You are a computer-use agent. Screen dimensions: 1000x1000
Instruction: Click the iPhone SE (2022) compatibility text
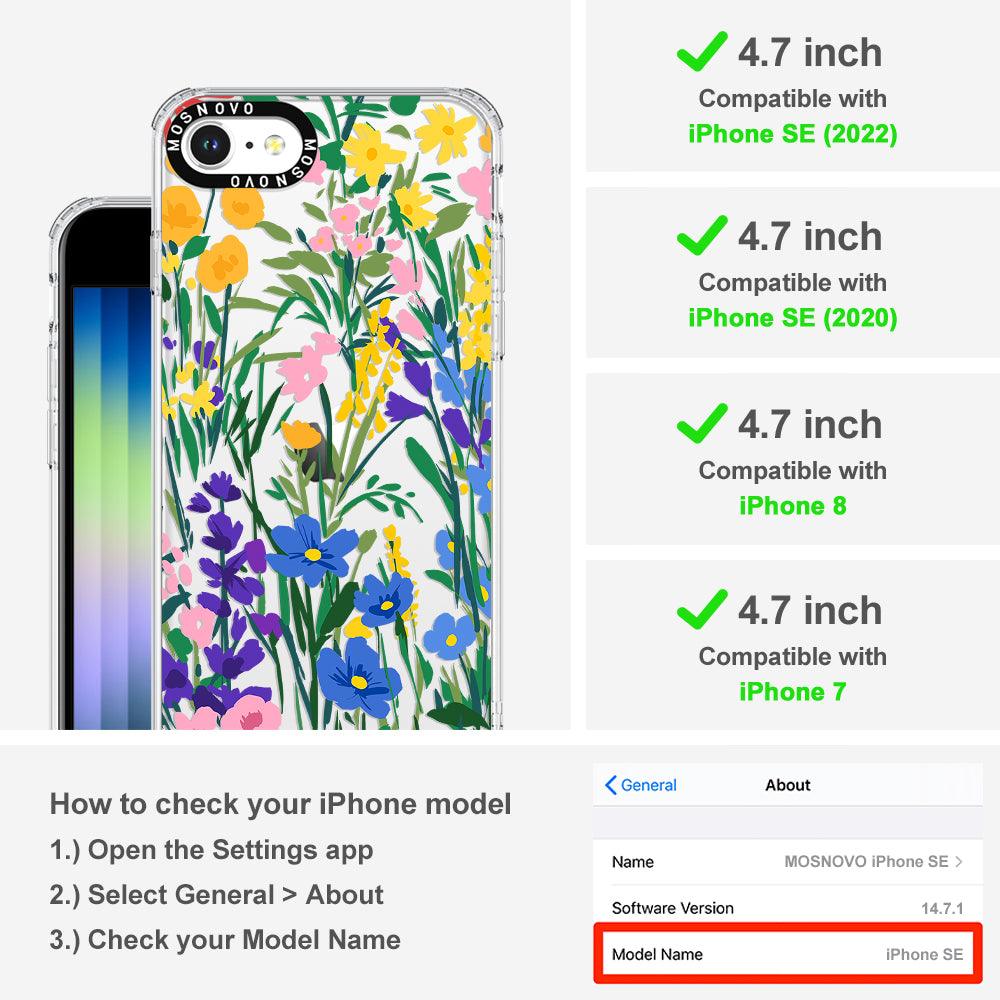click(x=793, y=134)
